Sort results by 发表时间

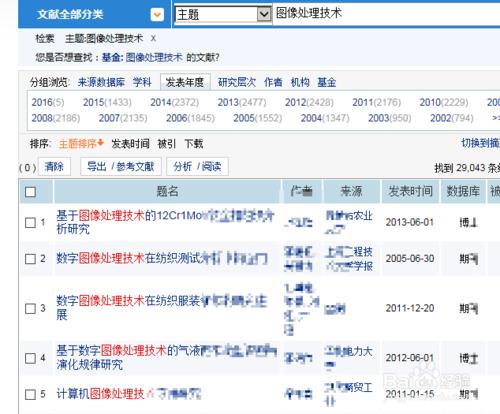pos(130,144)
